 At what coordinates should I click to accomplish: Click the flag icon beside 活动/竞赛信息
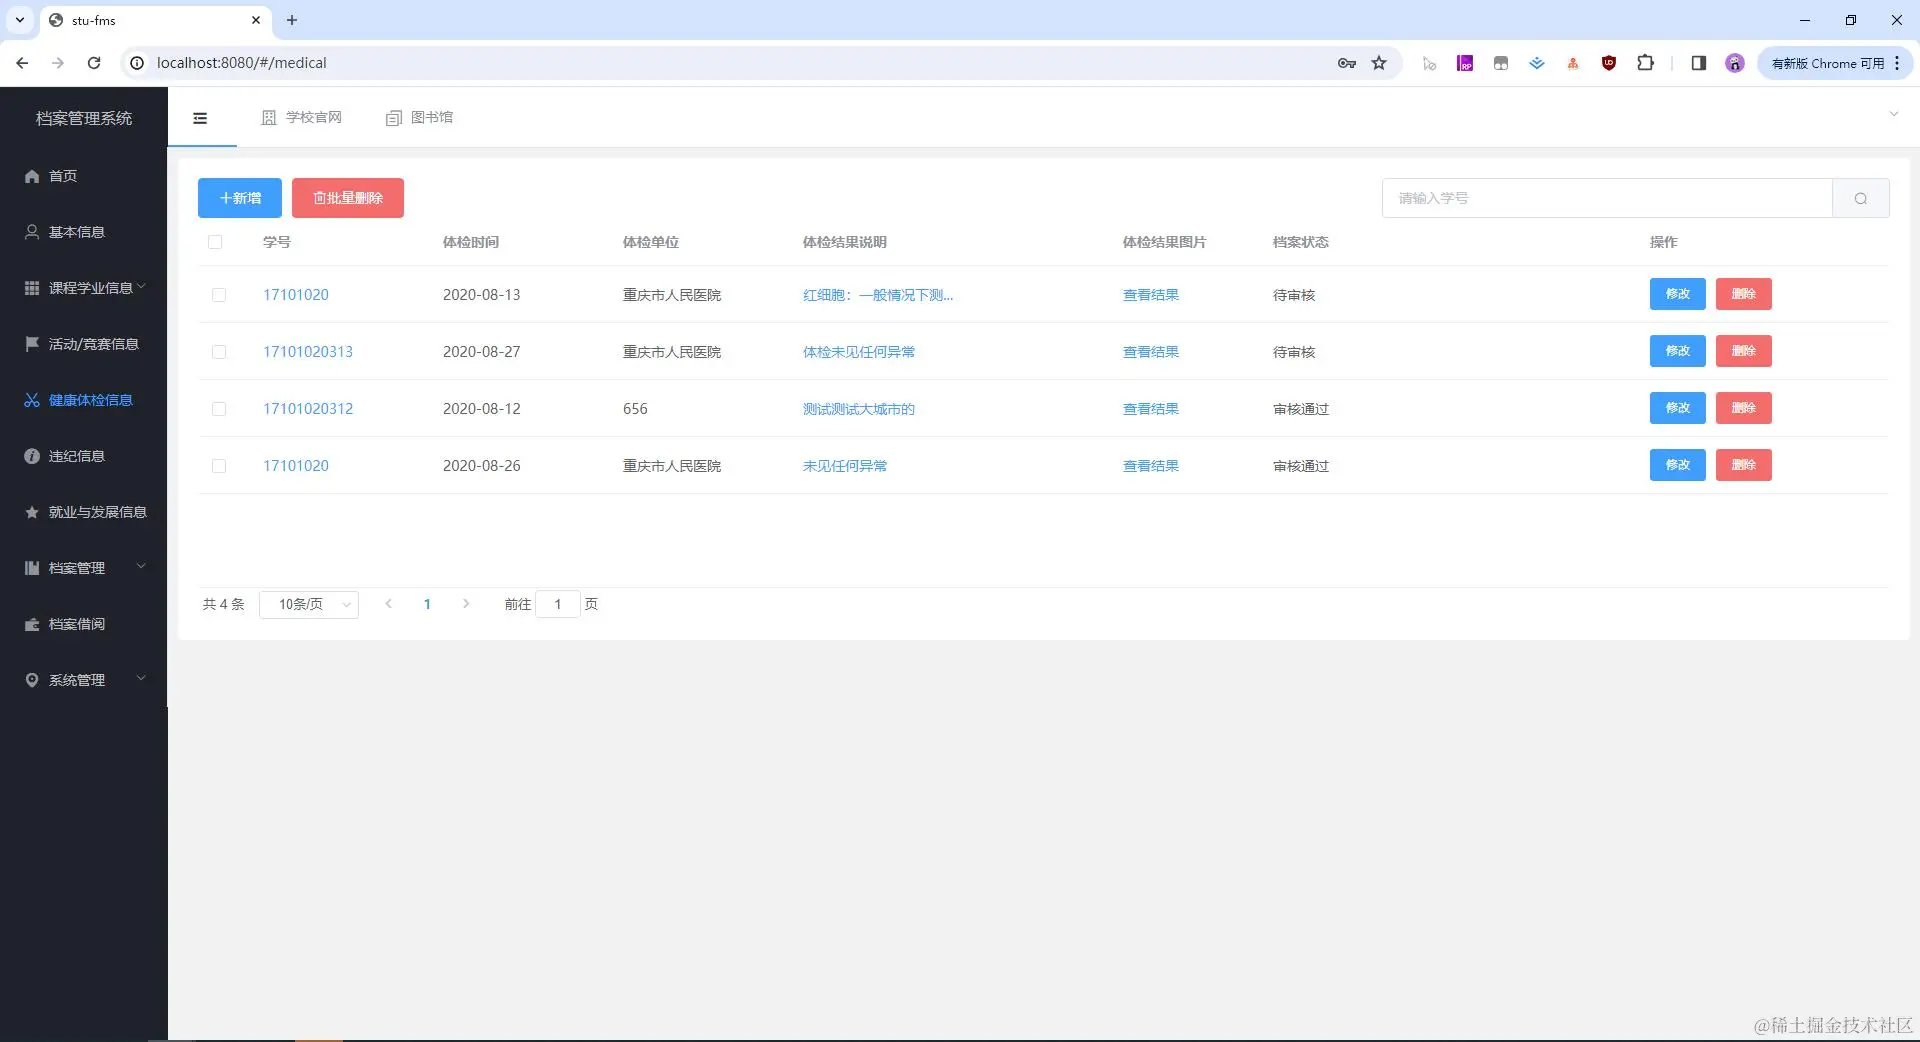pos(32,344)
